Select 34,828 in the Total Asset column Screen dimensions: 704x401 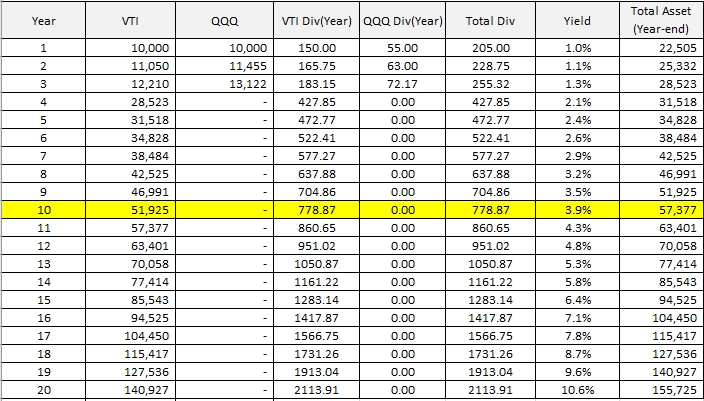point(661,120)
